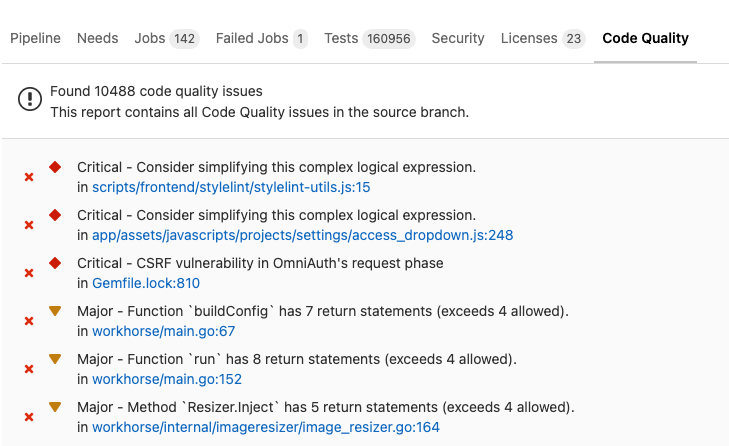Image resolution: width=729 pixels, height=446 pixels.
Task: Open the Failed Jobs tab
Action: click(x=261, y=38)
